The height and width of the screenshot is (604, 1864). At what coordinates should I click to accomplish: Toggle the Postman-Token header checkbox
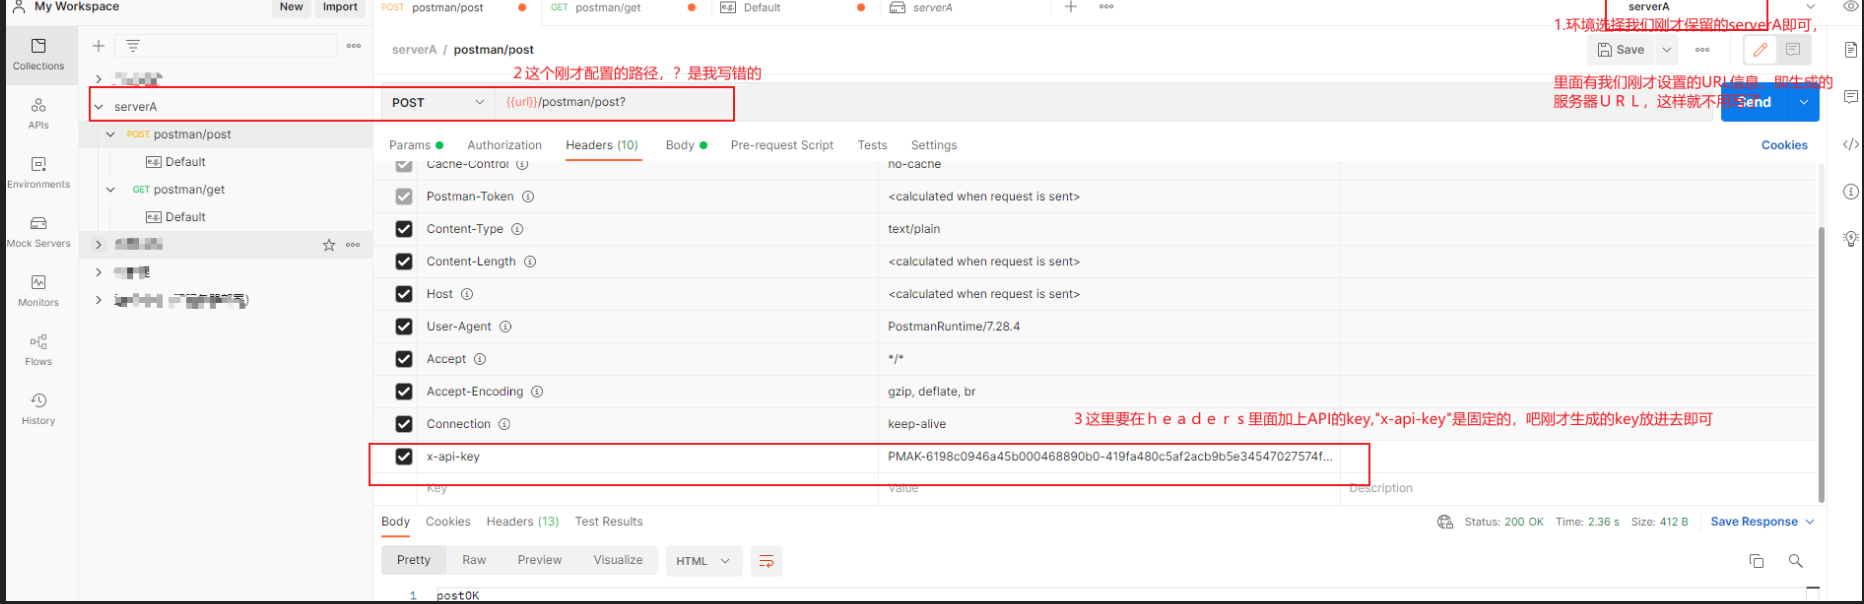404,197
